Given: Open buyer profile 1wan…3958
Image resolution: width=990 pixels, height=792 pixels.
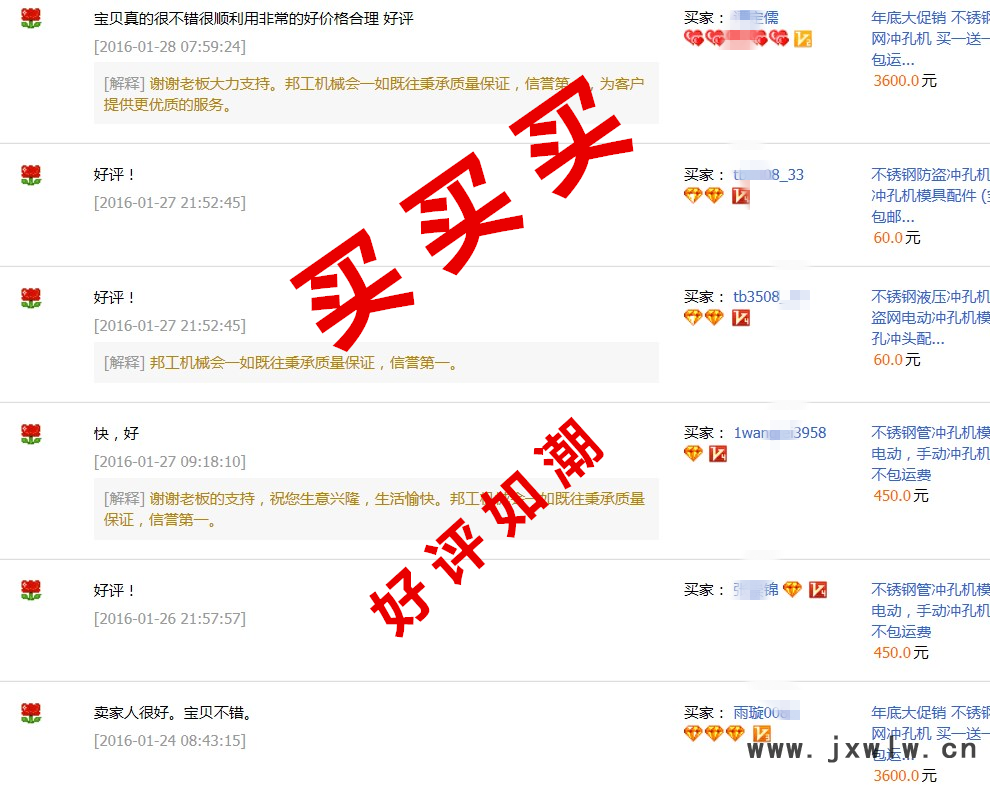Looking at the screenshot, I should pyautogui.click(x=780, y=433).
